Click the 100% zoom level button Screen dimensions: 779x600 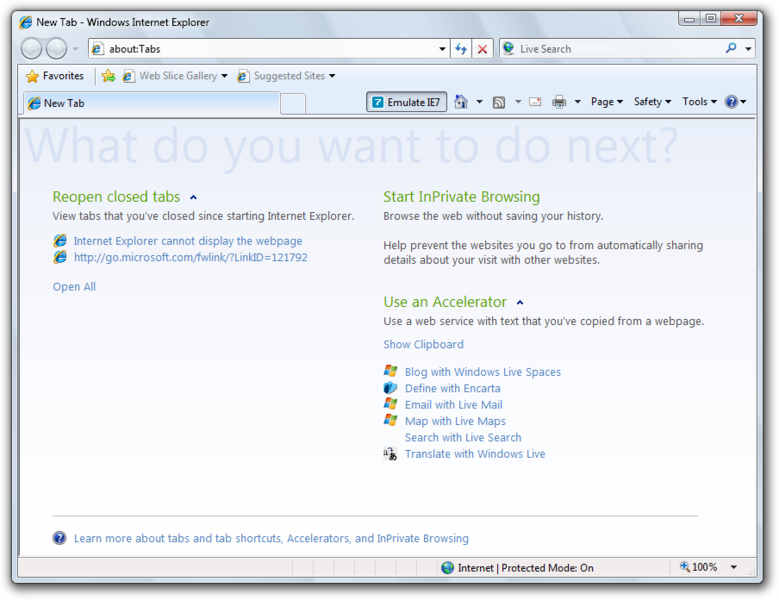[x=699, y=567]
